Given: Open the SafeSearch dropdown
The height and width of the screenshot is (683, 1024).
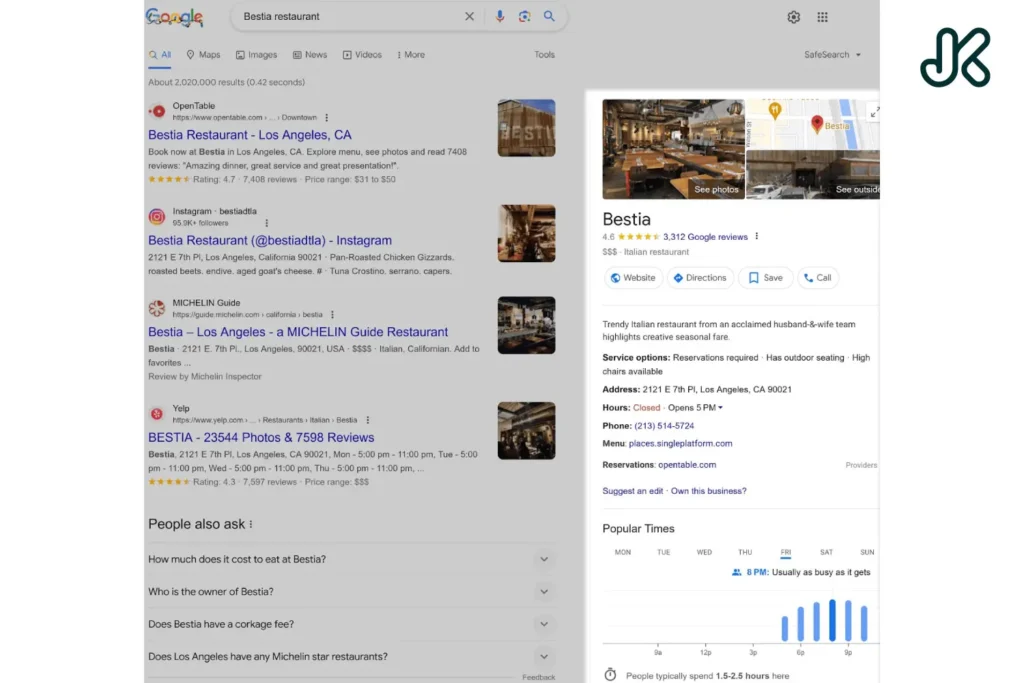Looking at the screenshot, I should [x=832, y=55].
